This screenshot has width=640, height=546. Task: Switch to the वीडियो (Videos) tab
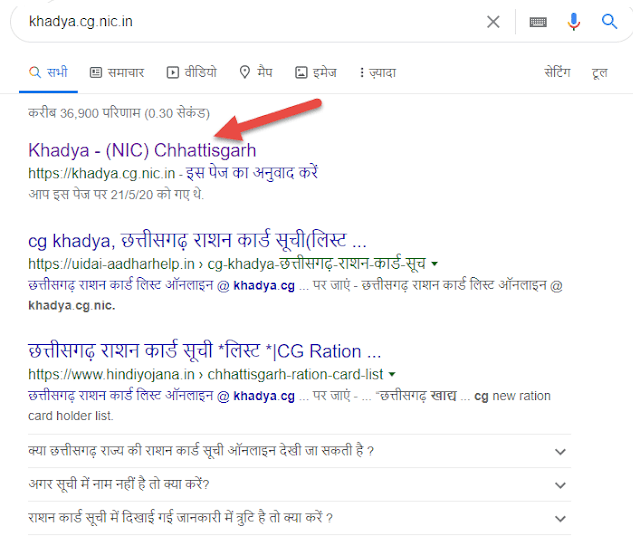[193, 73]
